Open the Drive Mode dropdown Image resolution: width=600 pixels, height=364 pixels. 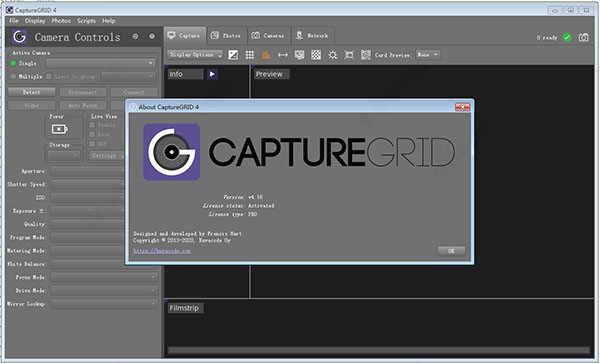pos(104,291)
